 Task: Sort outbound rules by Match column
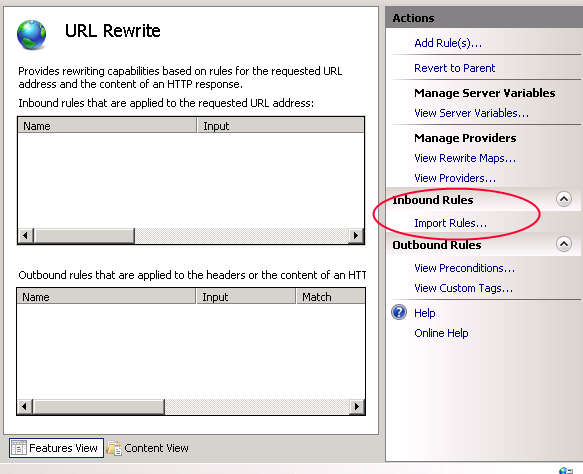point(331,297)
